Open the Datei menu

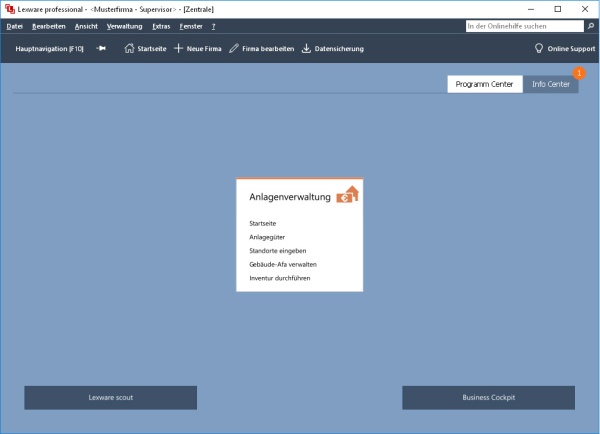coord(15,26)
